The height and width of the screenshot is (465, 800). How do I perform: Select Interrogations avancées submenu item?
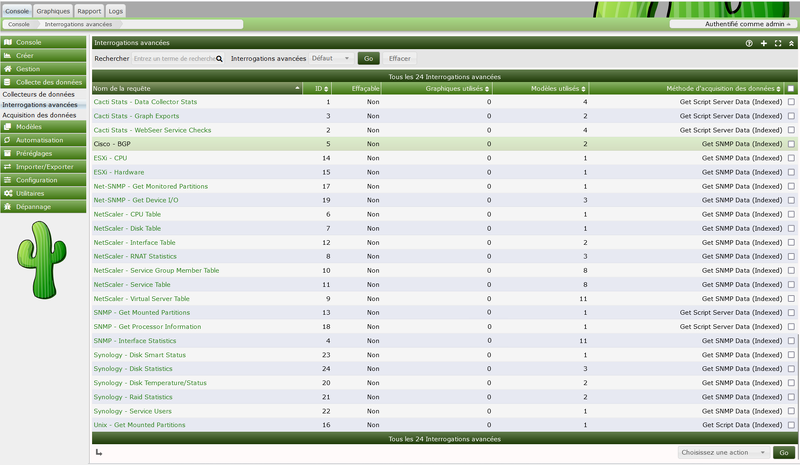[x=40, y=105]
